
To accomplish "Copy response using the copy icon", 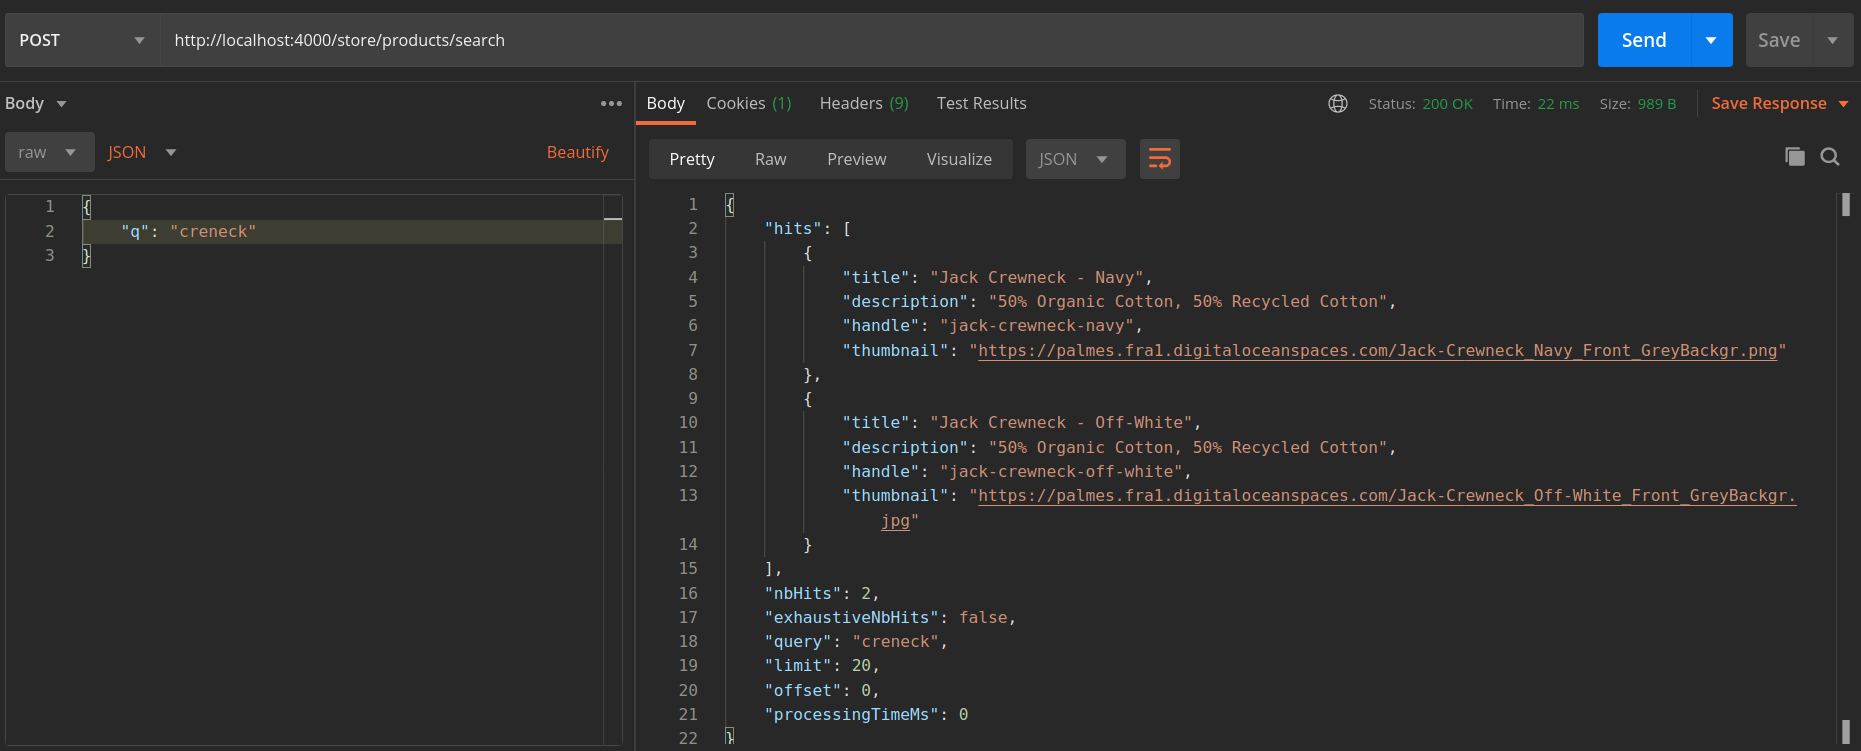I will click(1794, 156).
